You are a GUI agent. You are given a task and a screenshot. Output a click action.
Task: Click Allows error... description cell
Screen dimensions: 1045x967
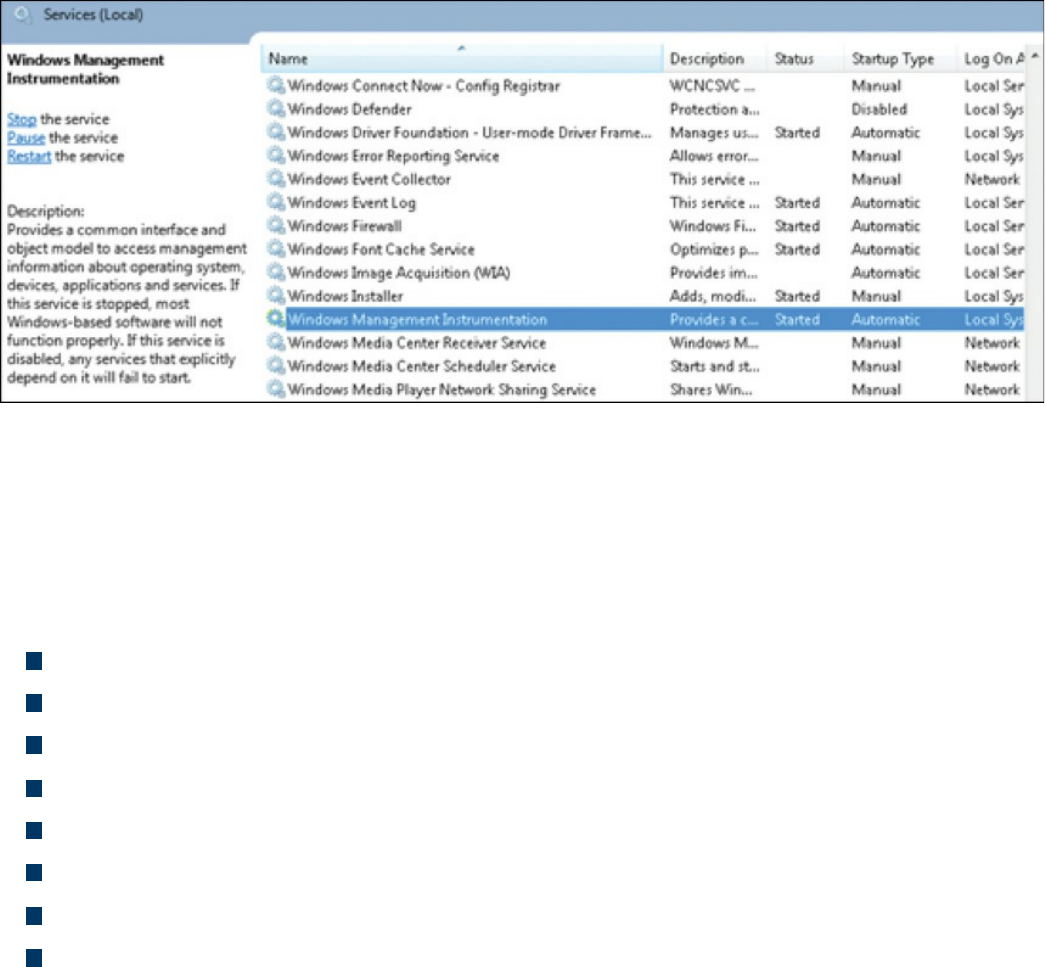pyautogui.click(x=714, y=156)
